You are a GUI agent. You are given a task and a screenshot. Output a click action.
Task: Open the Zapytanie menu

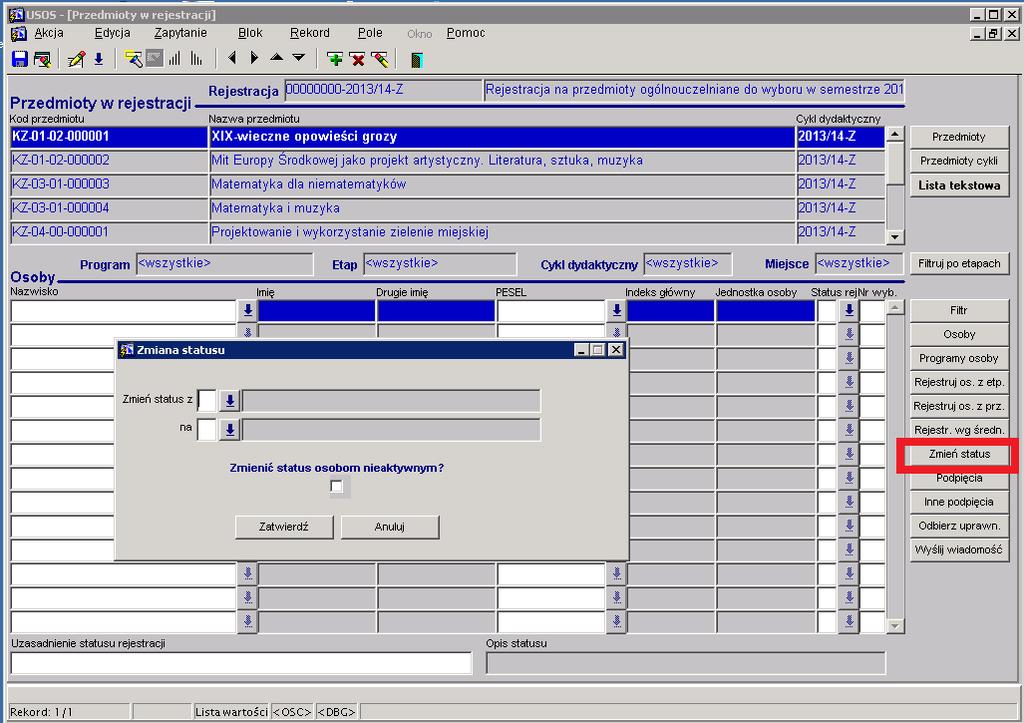pyautogui.click(x=180, y=33)
